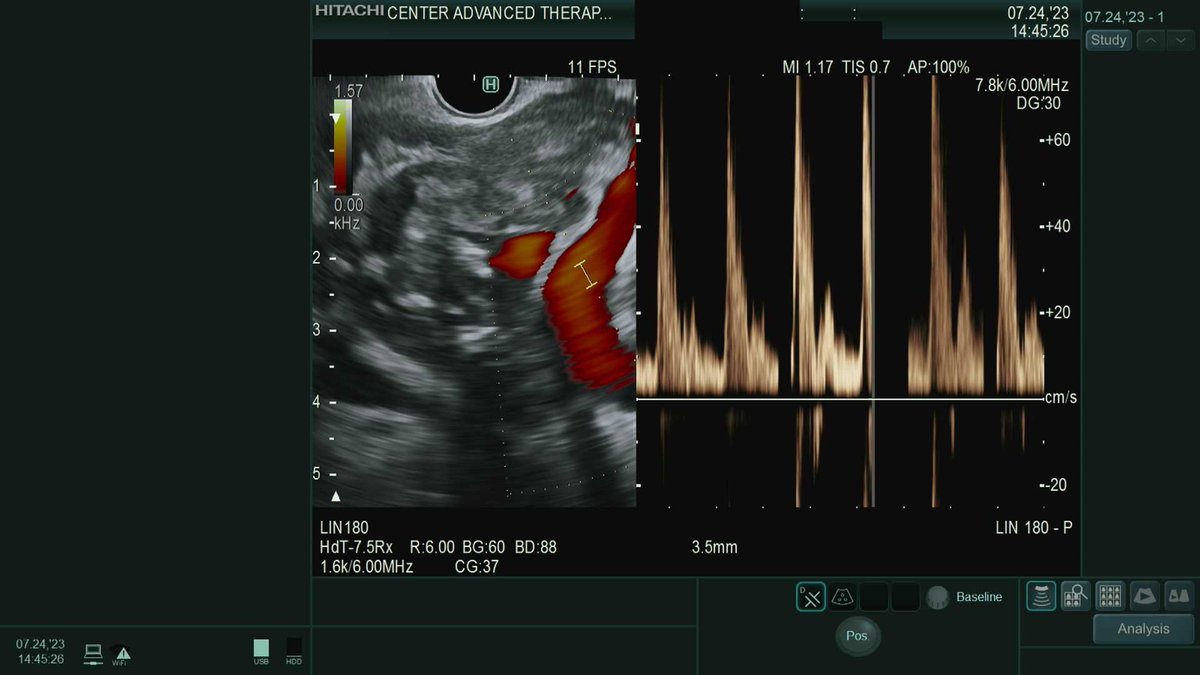The width and height of the screenshot is (1200, 675).
Task: Click the 'R:6.00' range value
Action: [432, 547]
